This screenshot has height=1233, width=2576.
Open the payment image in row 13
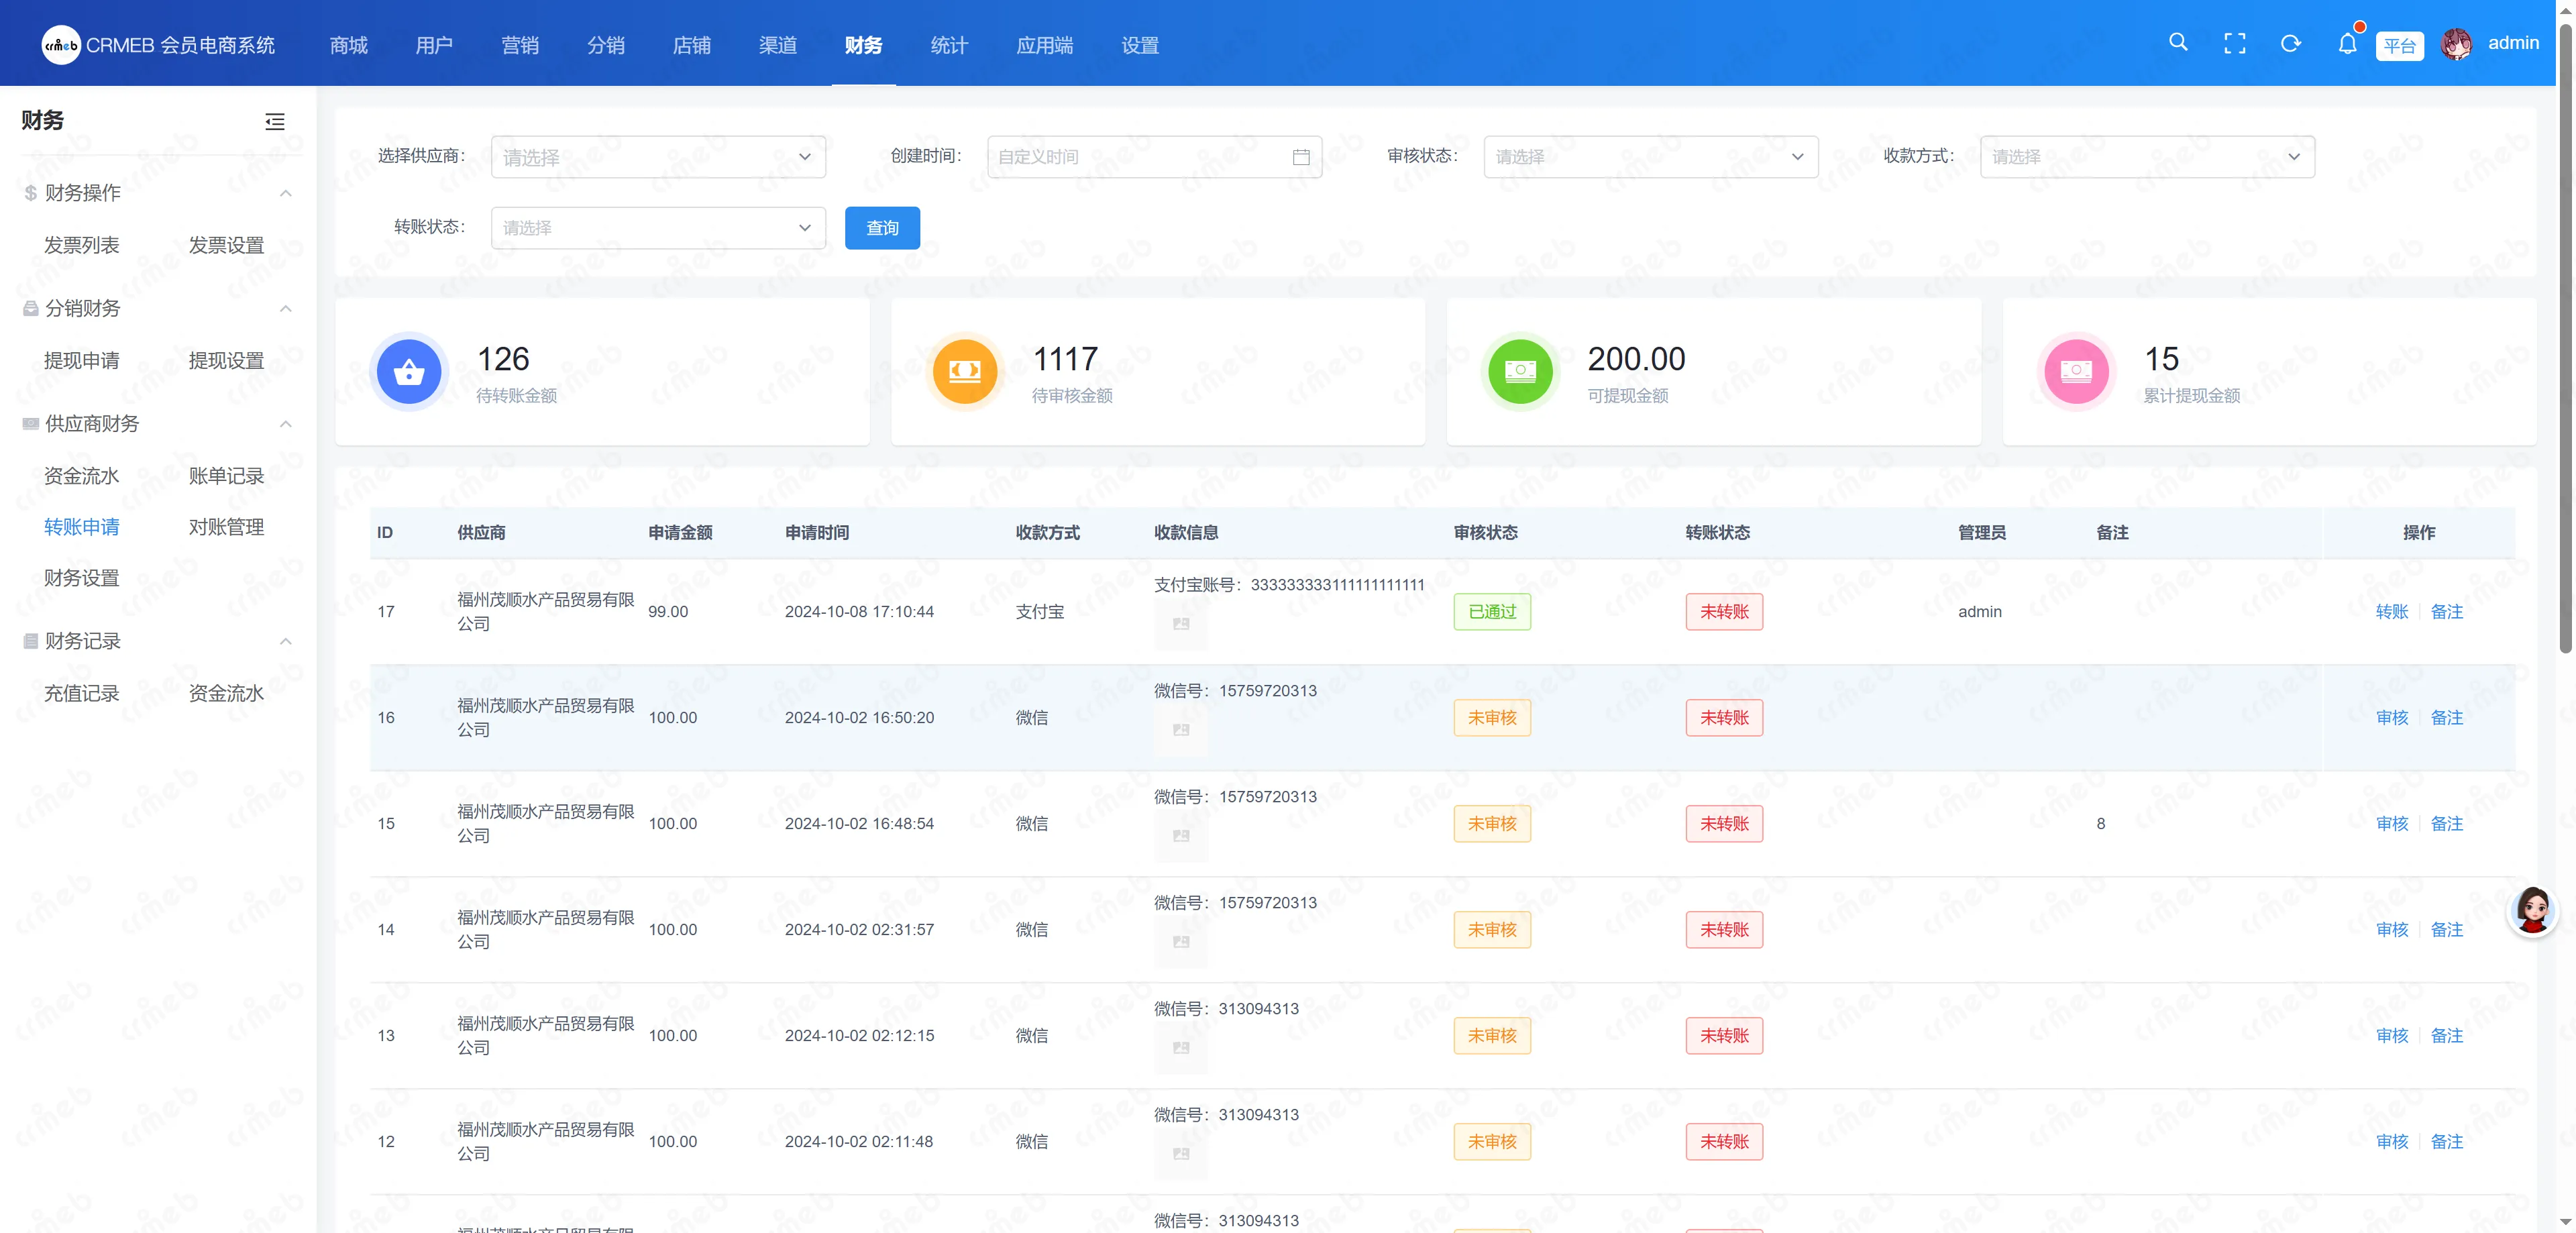pos(1181,1048)
